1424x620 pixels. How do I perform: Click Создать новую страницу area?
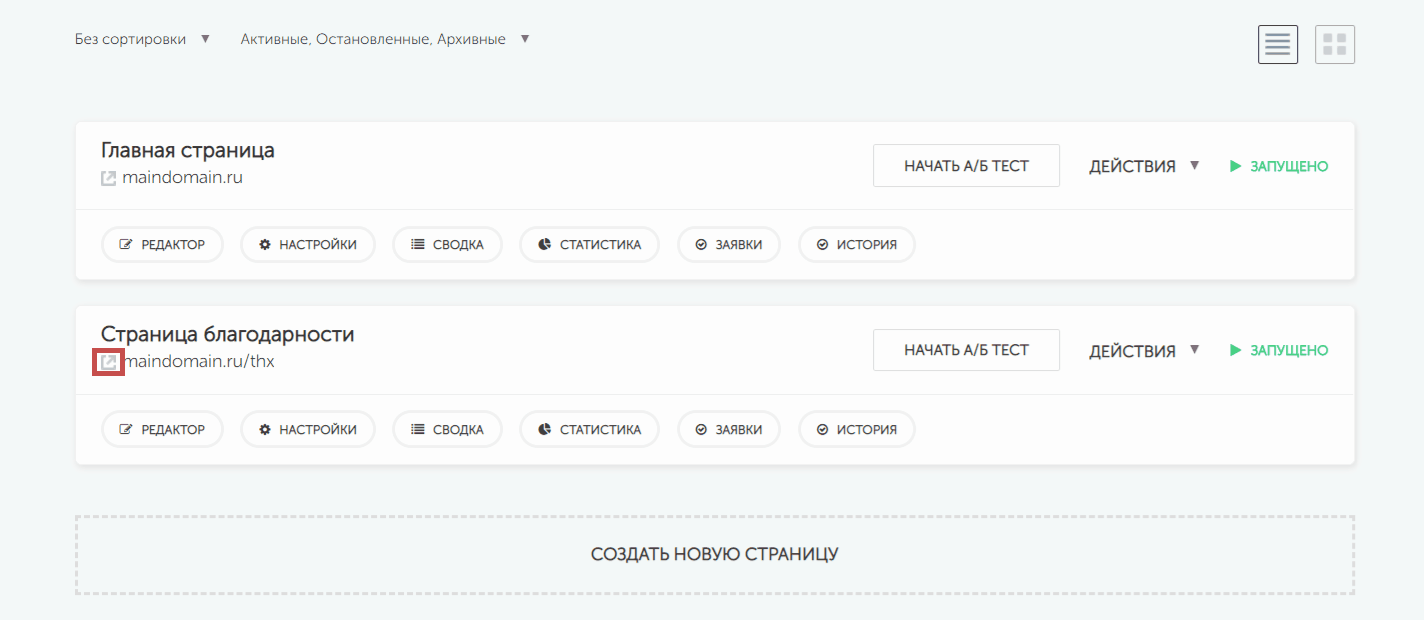tap(714, 555)
